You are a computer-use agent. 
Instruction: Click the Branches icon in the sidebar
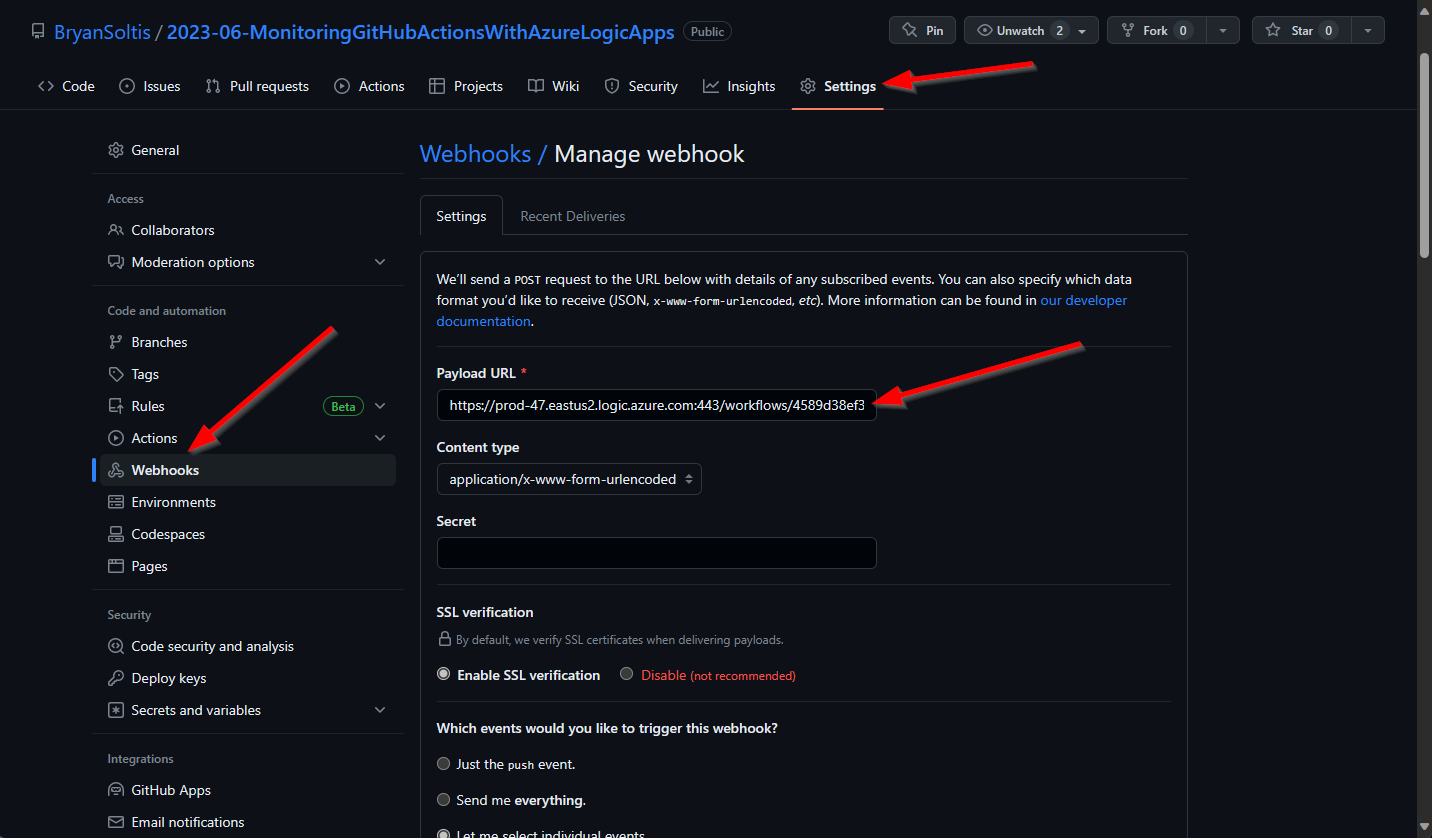tap(116, 342)
